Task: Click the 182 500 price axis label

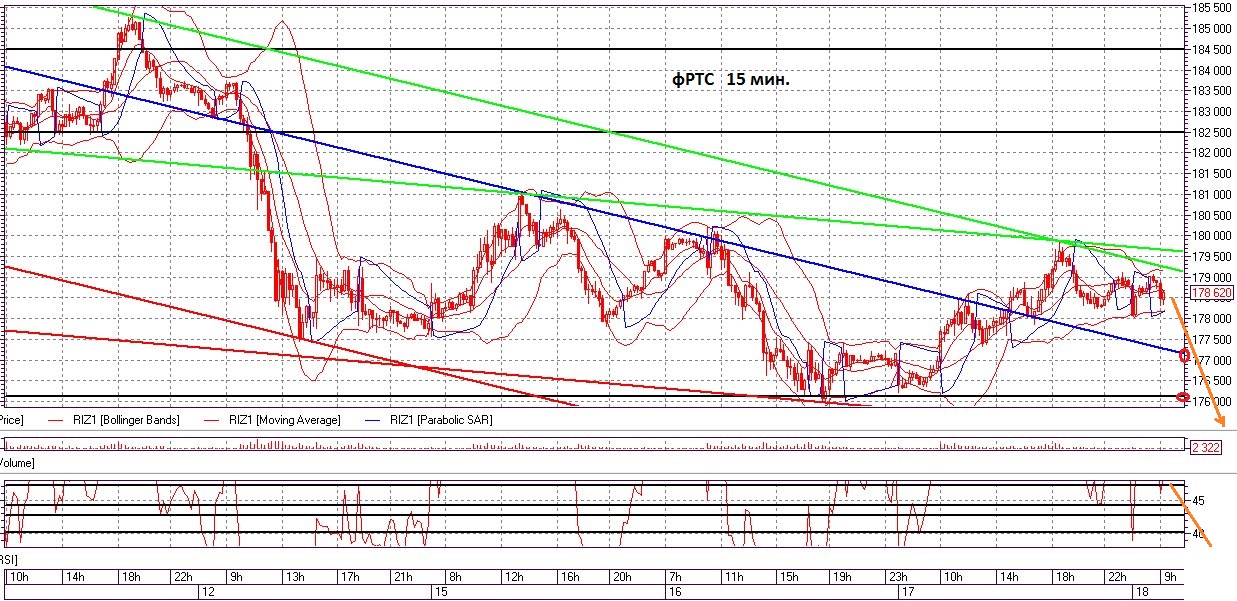Action: (1212, 133)
